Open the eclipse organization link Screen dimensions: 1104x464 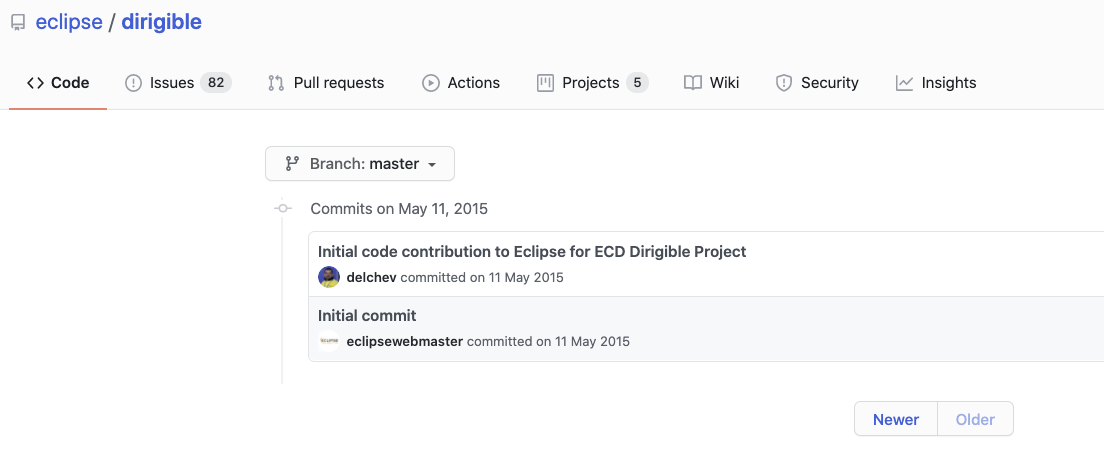coord(69,22)
